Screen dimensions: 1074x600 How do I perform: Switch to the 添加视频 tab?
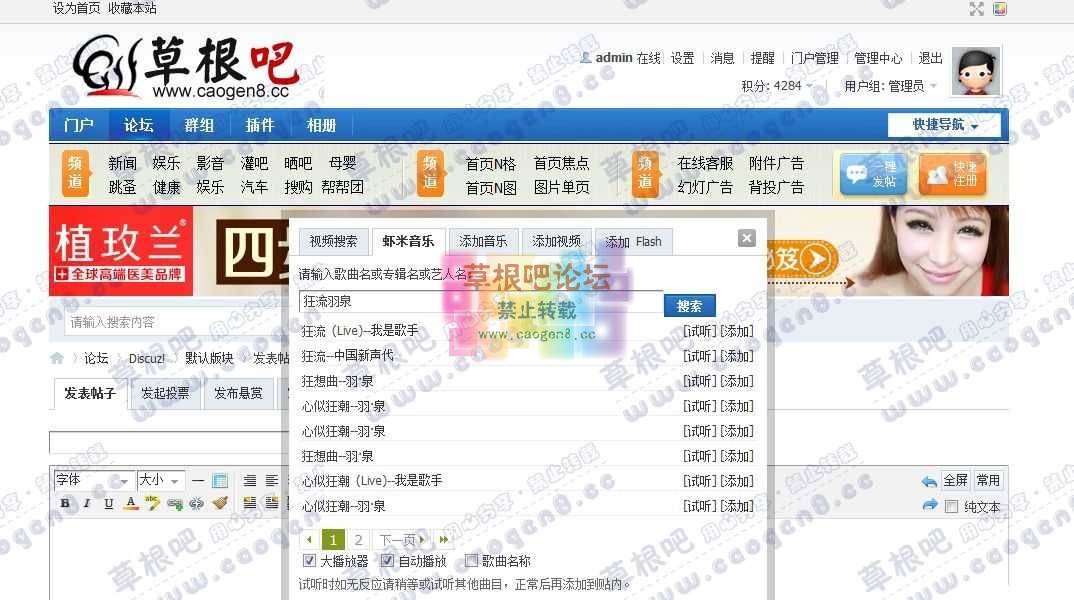(x=556, y=241)
